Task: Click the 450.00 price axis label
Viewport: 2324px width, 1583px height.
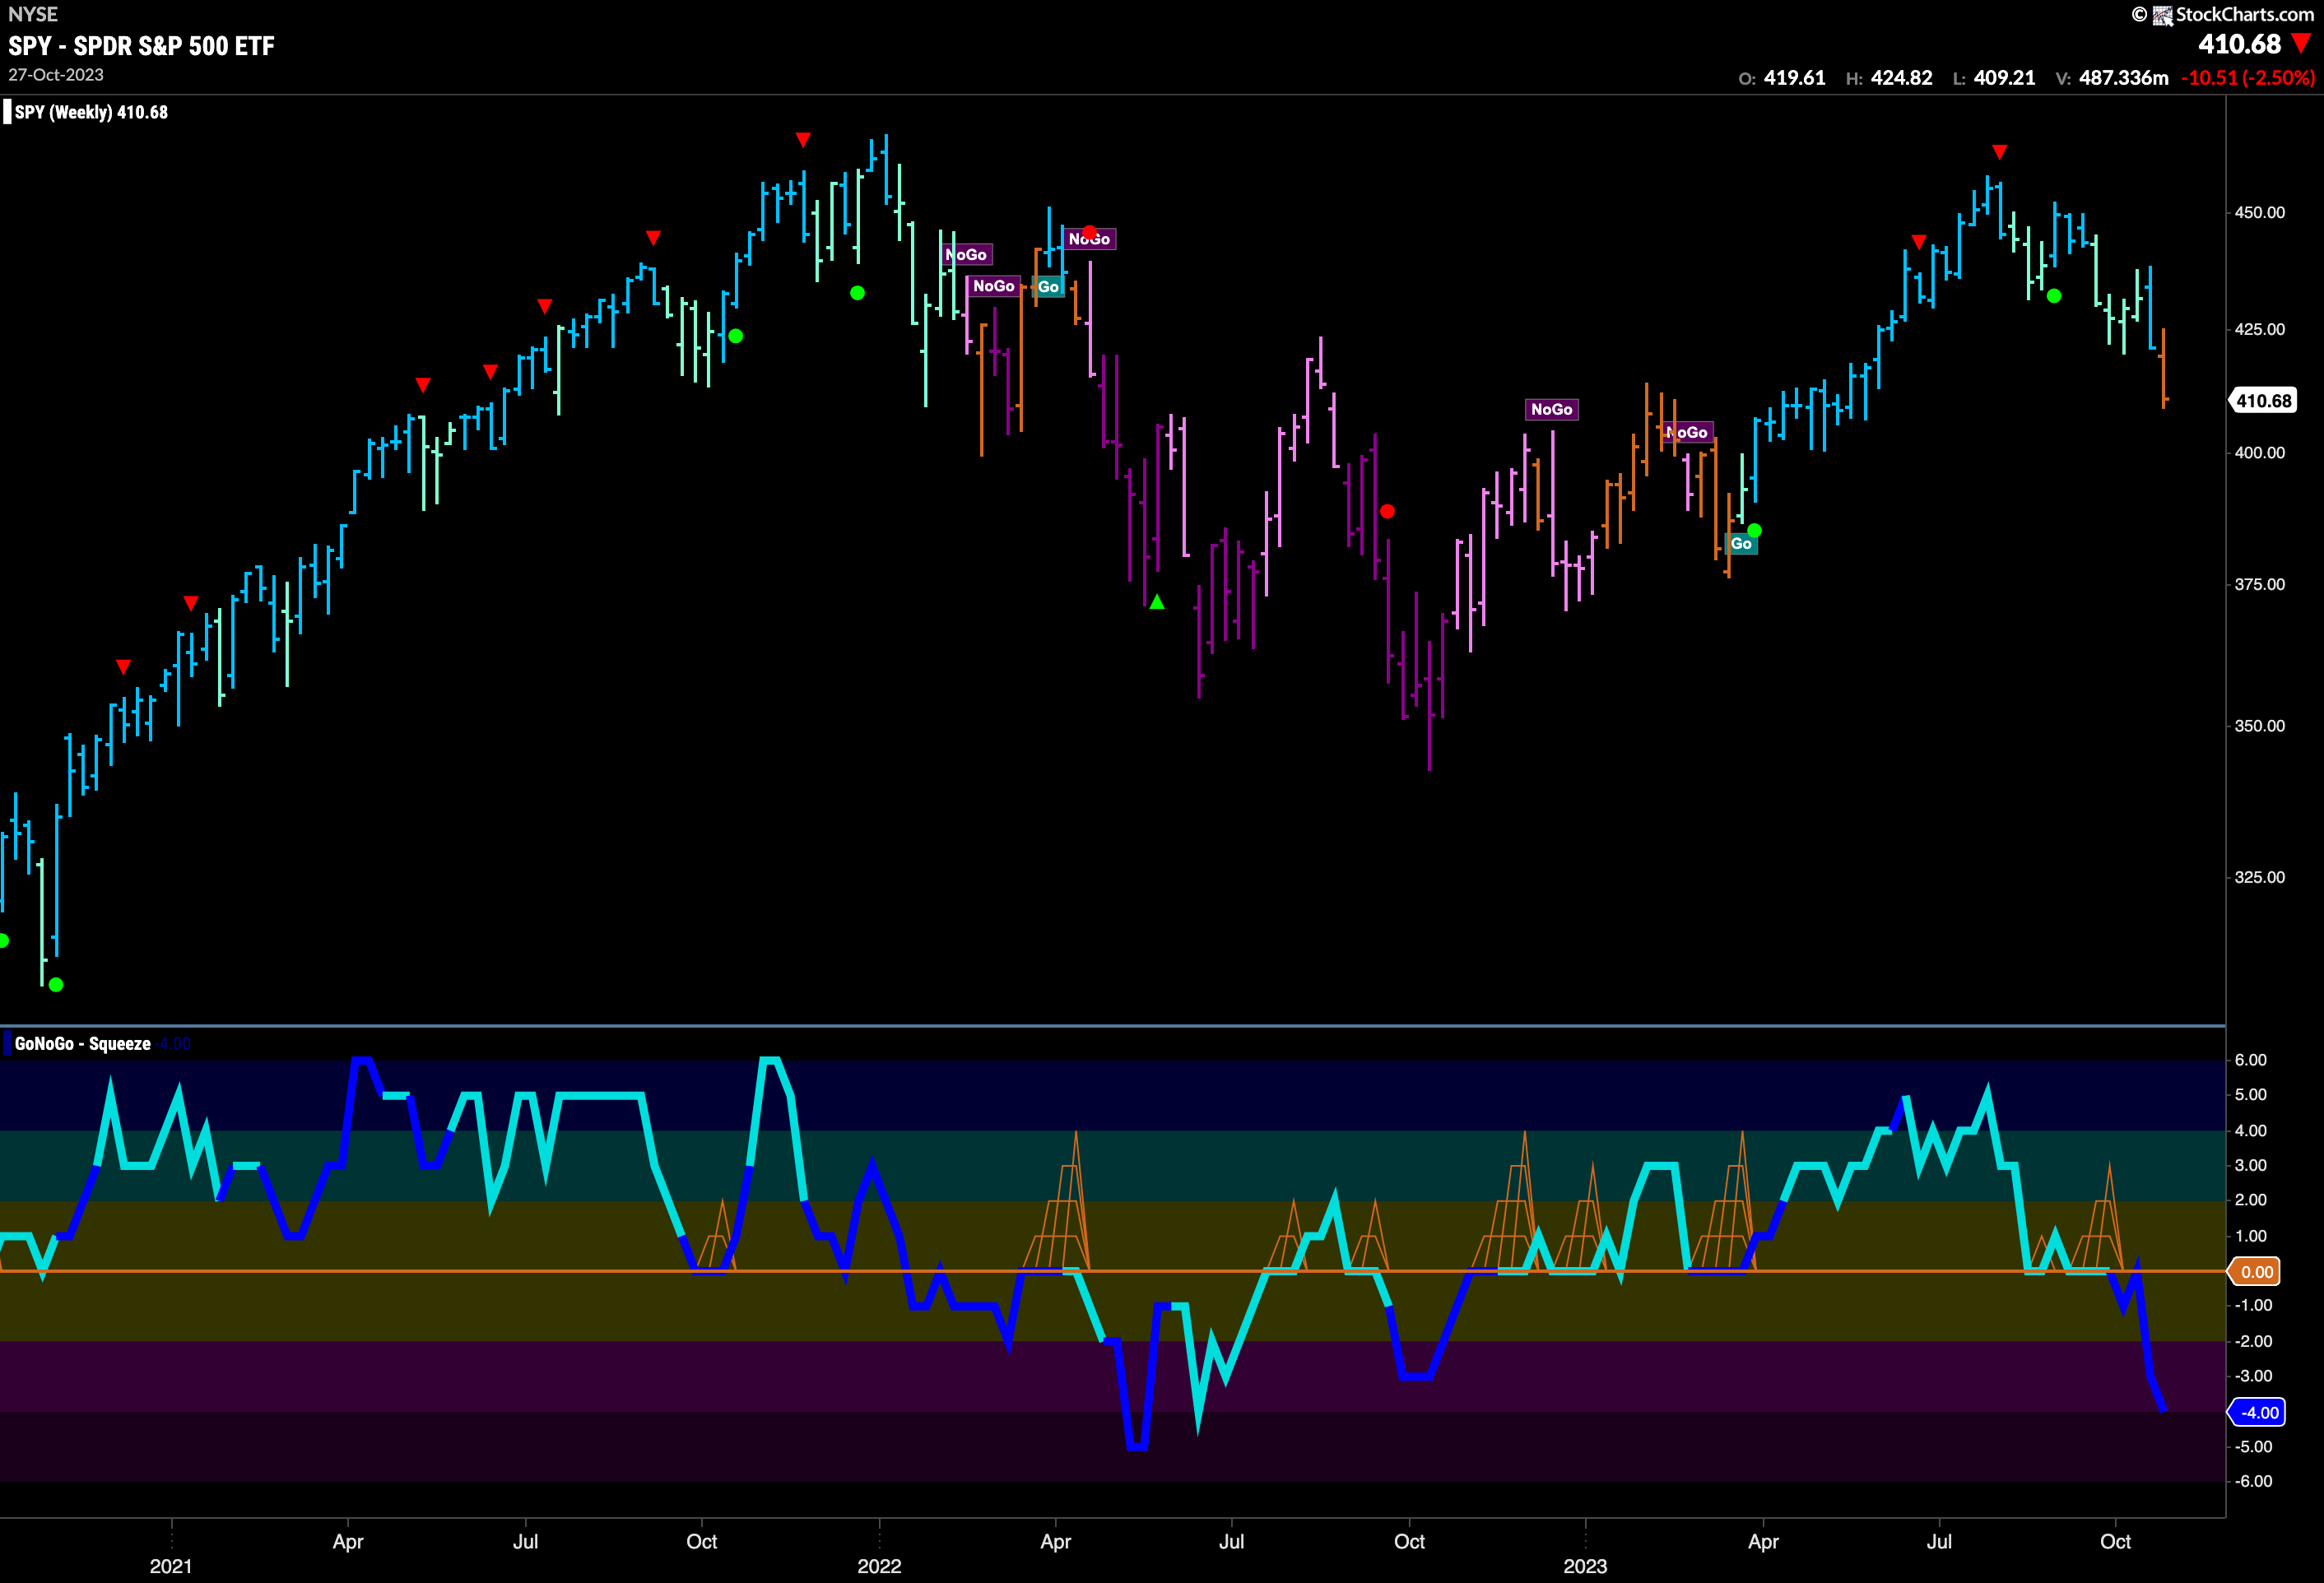Action: (2259, 213)
